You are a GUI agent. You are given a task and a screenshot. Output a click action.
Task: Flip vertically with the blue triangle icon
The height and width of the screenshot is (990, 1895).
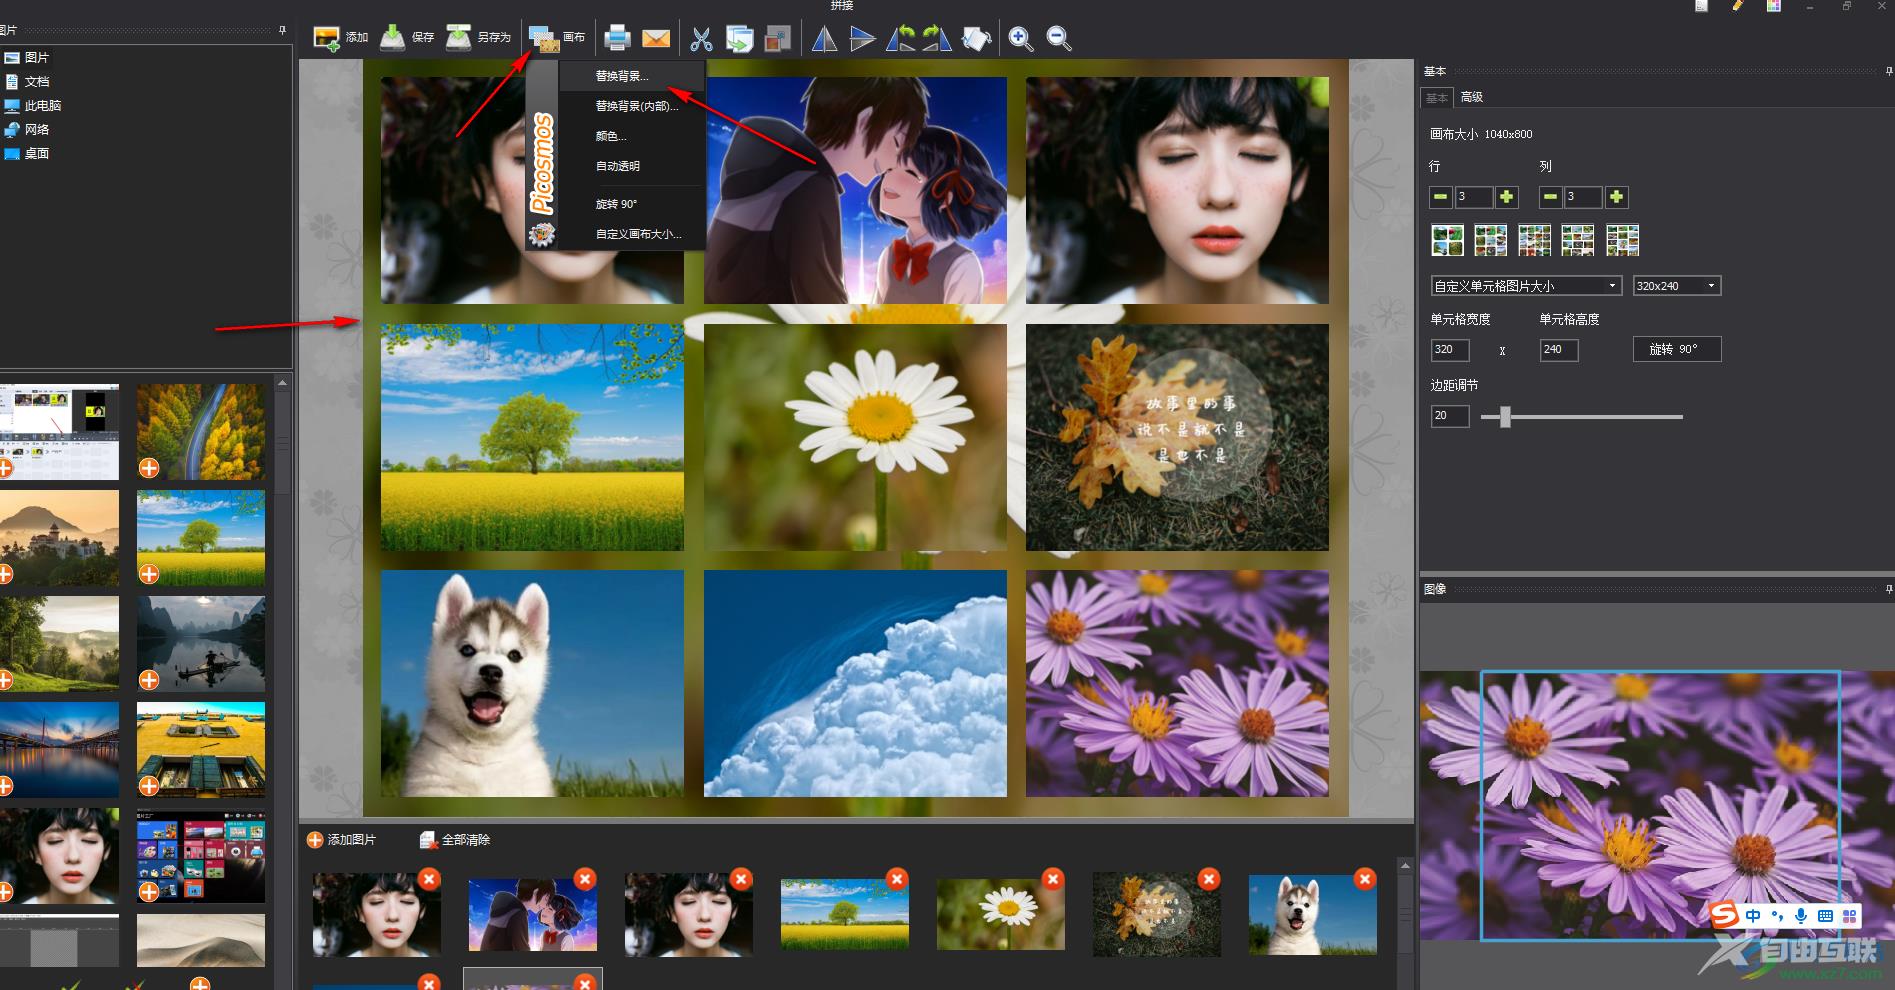pos(862,38)
